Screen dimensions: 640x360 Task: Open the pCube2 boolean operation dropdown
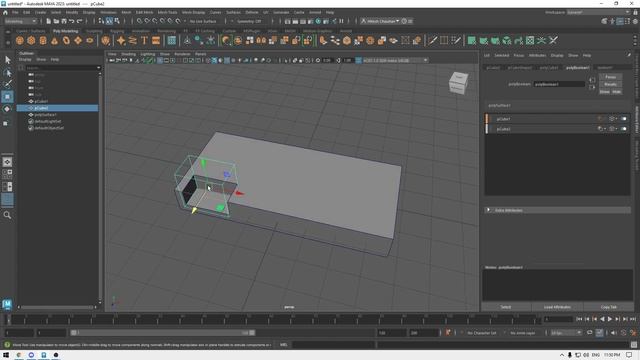pos(602,129)
